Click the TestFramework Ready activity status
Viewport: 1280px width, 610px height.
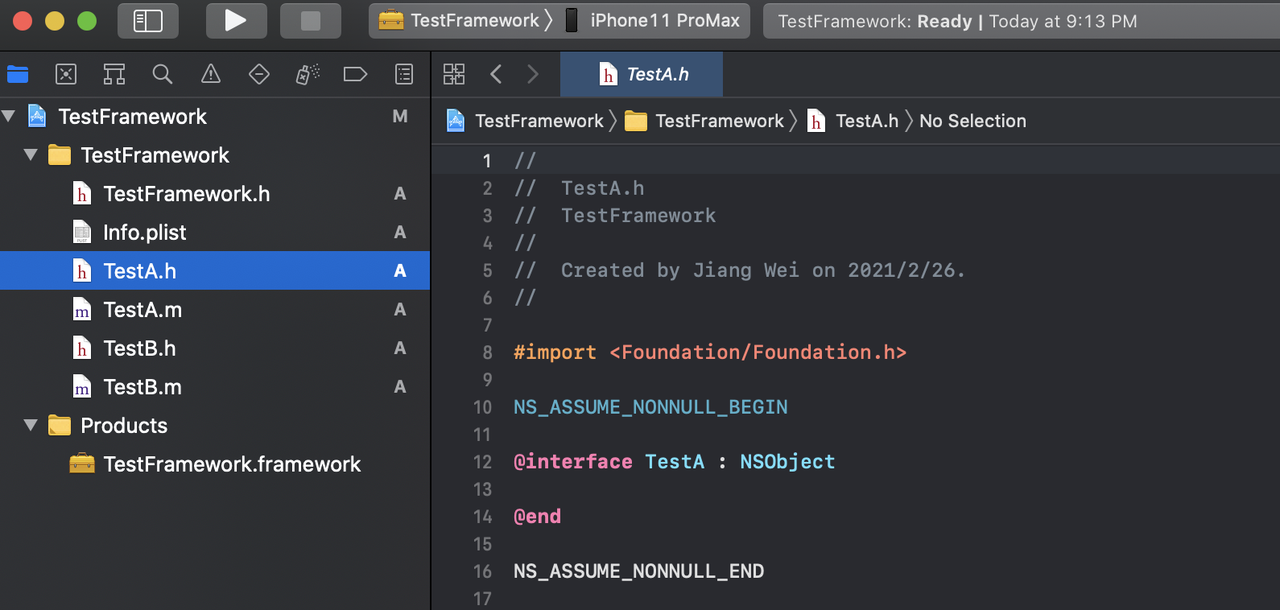tap(957, 21)
